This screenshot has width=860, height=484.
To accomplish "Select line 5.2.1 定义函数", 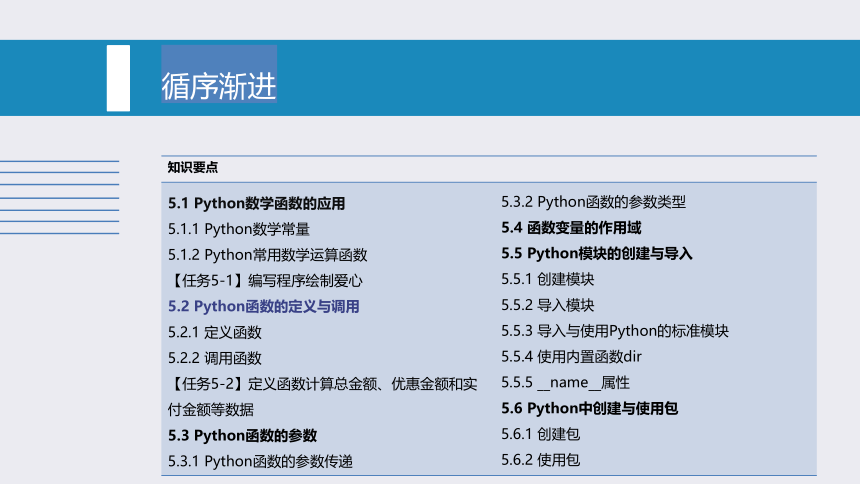I will pyautogui.click(x=214, y=332).
